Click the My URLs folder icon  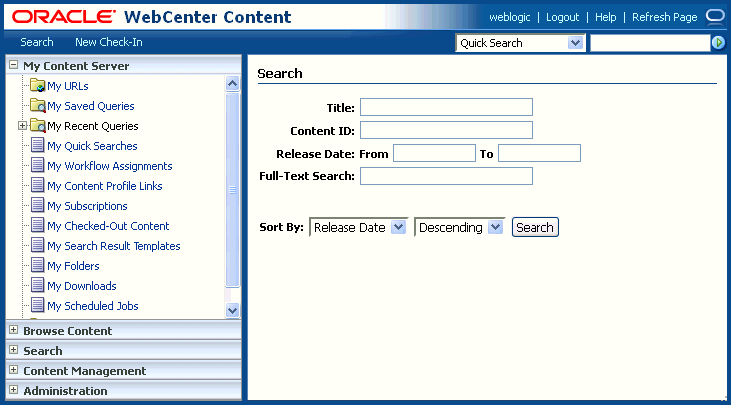point(37,86)
